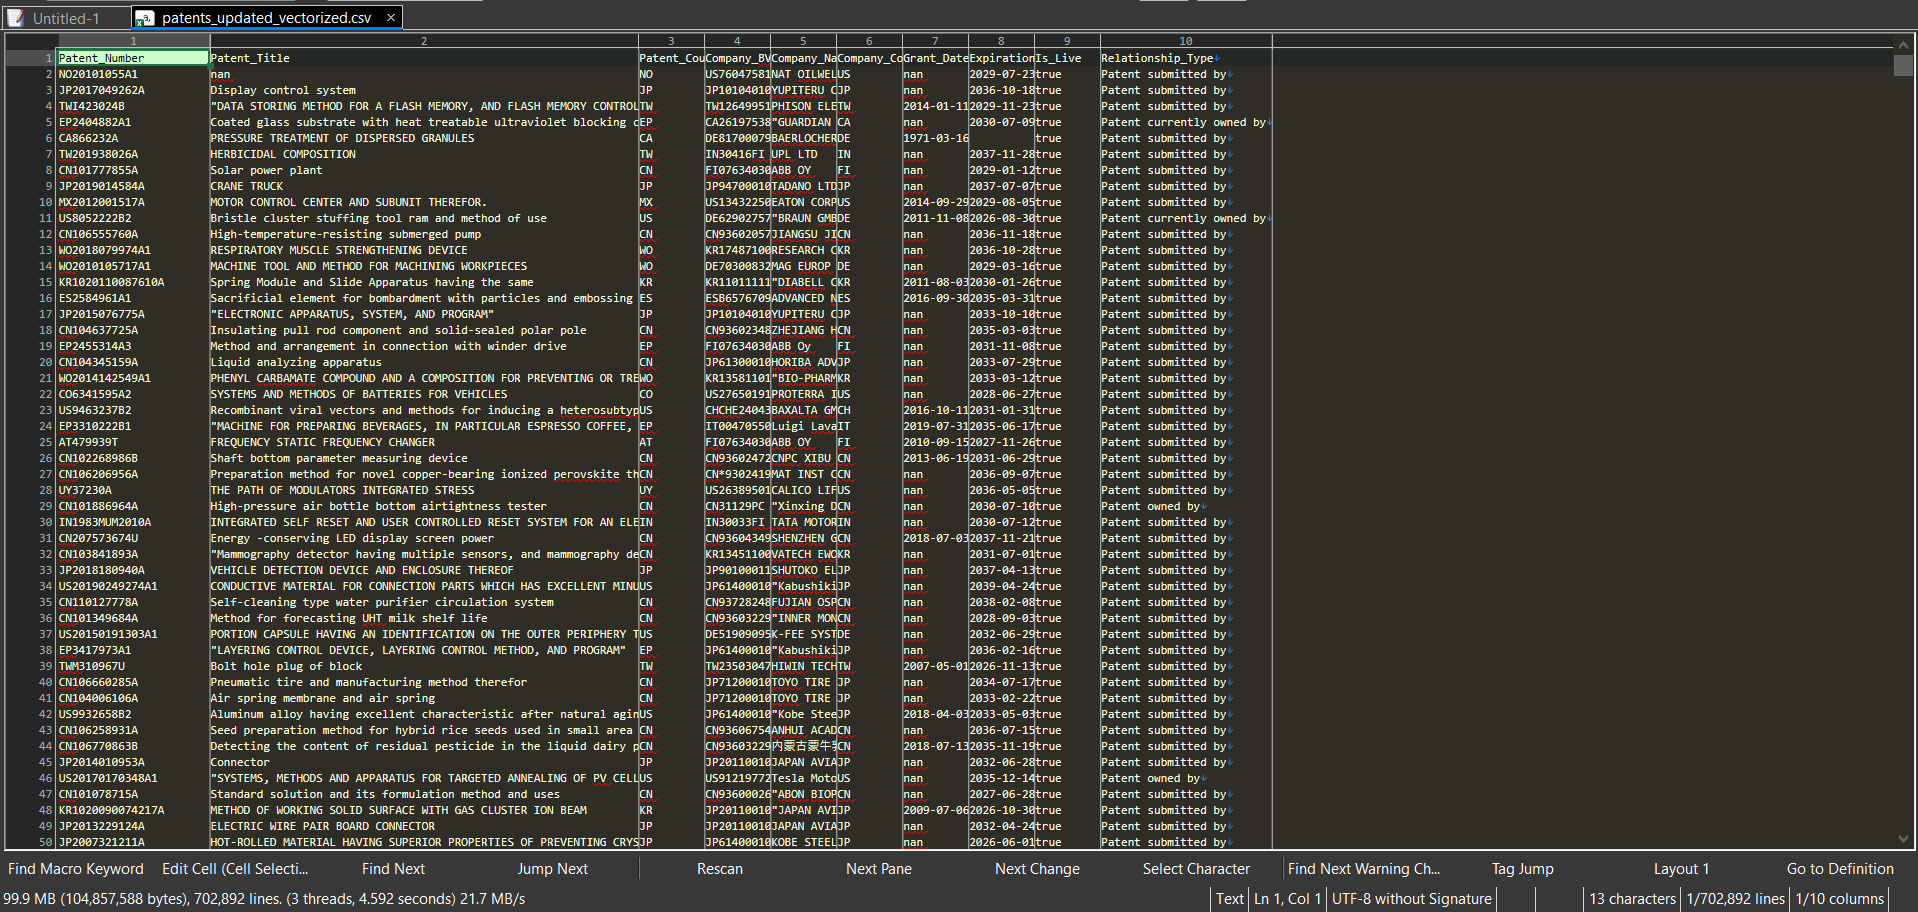
Task: Click the vertical scrollbar thumb
Action: (1902, 65)
